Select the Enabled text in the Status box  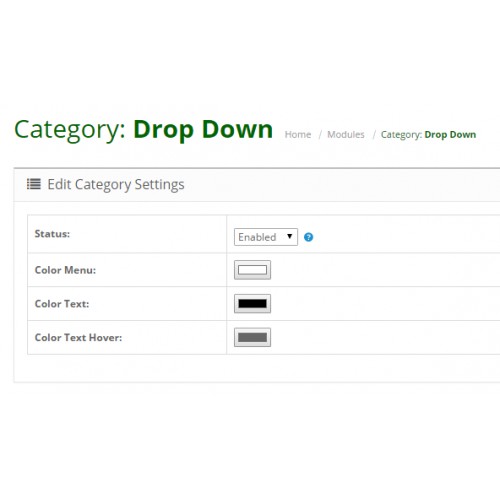pyautogui.click(x=257, y=237)
